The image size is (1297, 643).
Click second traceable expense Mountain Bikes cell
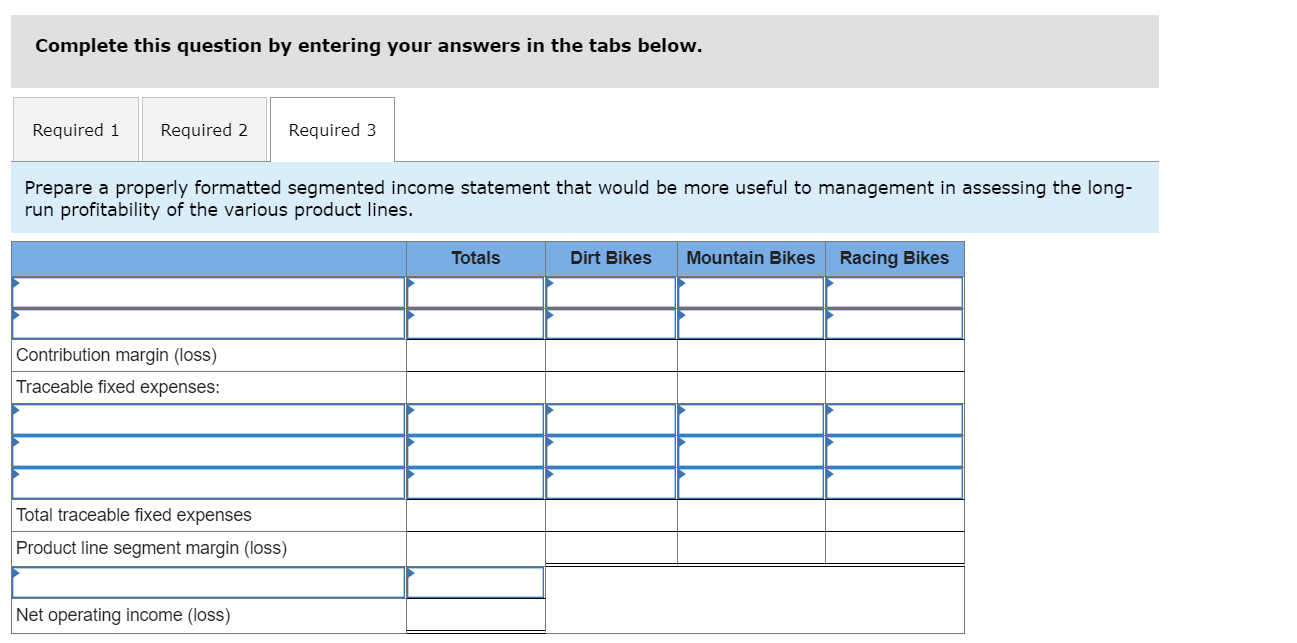751,451
